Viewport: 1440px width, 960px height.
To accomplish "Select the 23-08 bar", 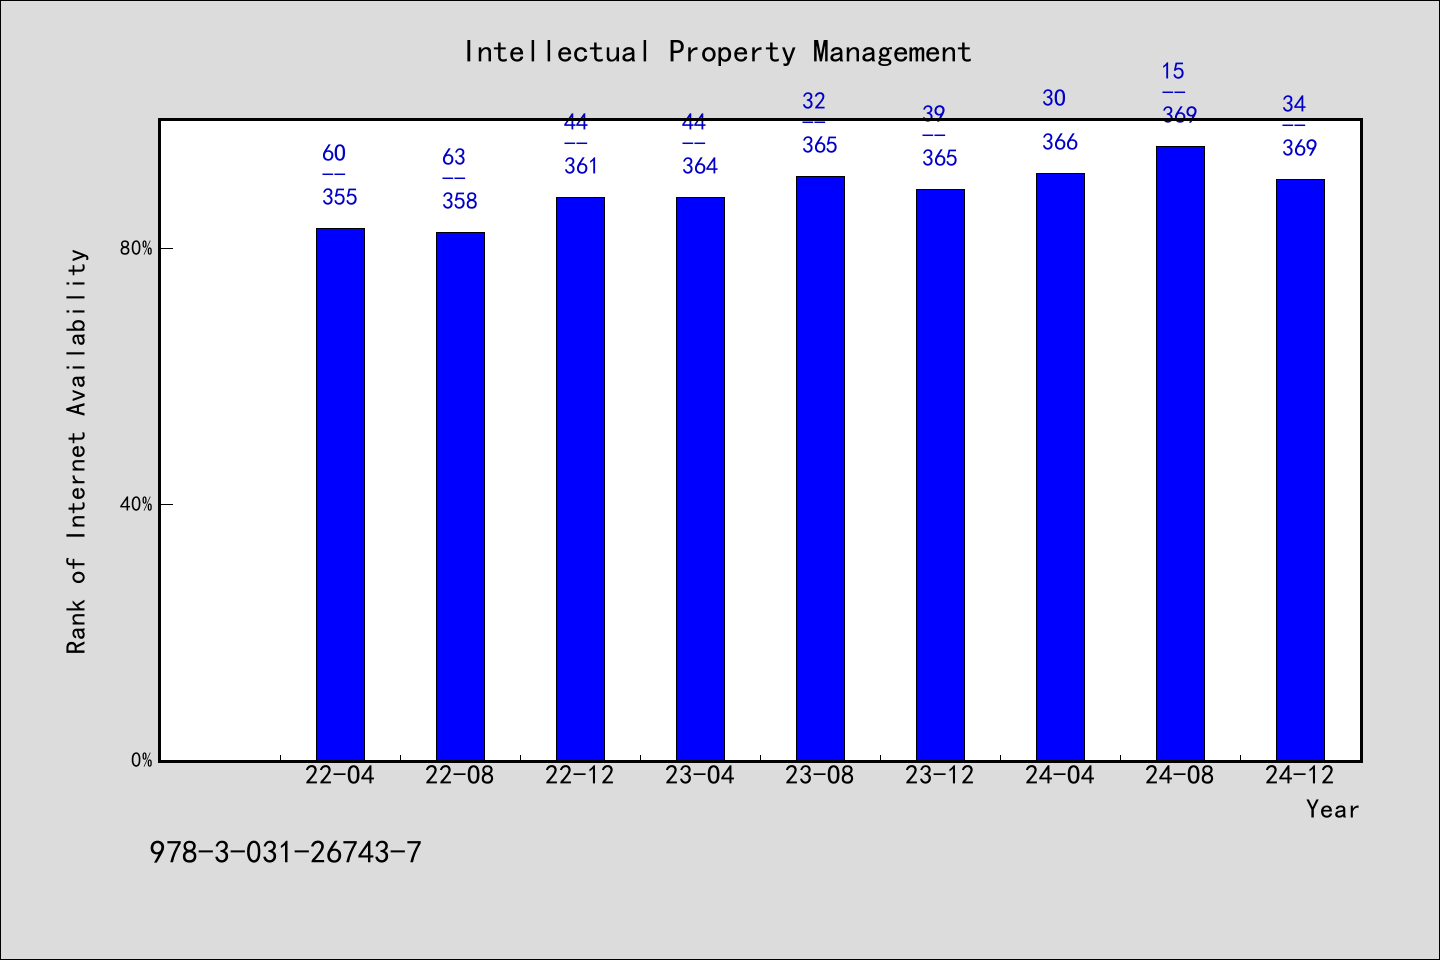I will coord(820,468).
